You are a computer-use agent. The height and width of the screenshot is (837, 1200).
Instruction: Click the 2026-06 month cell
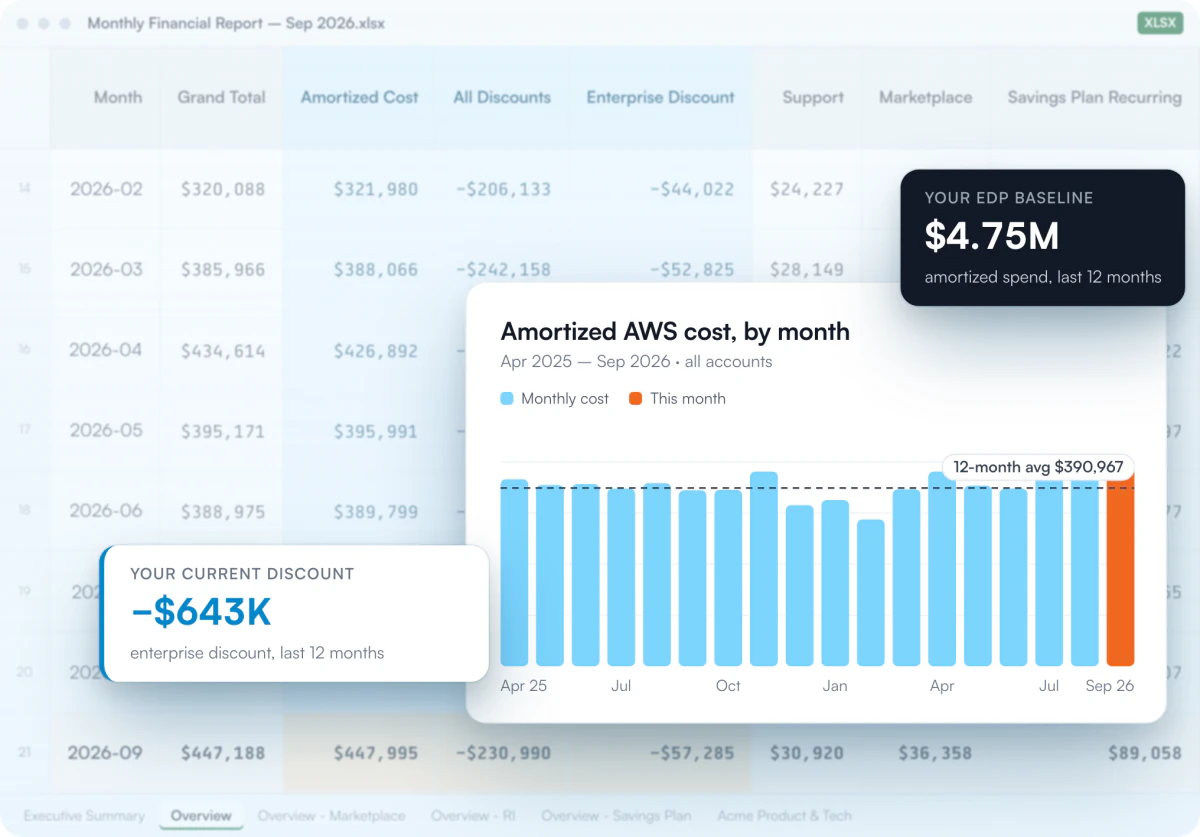click(106, 511)
